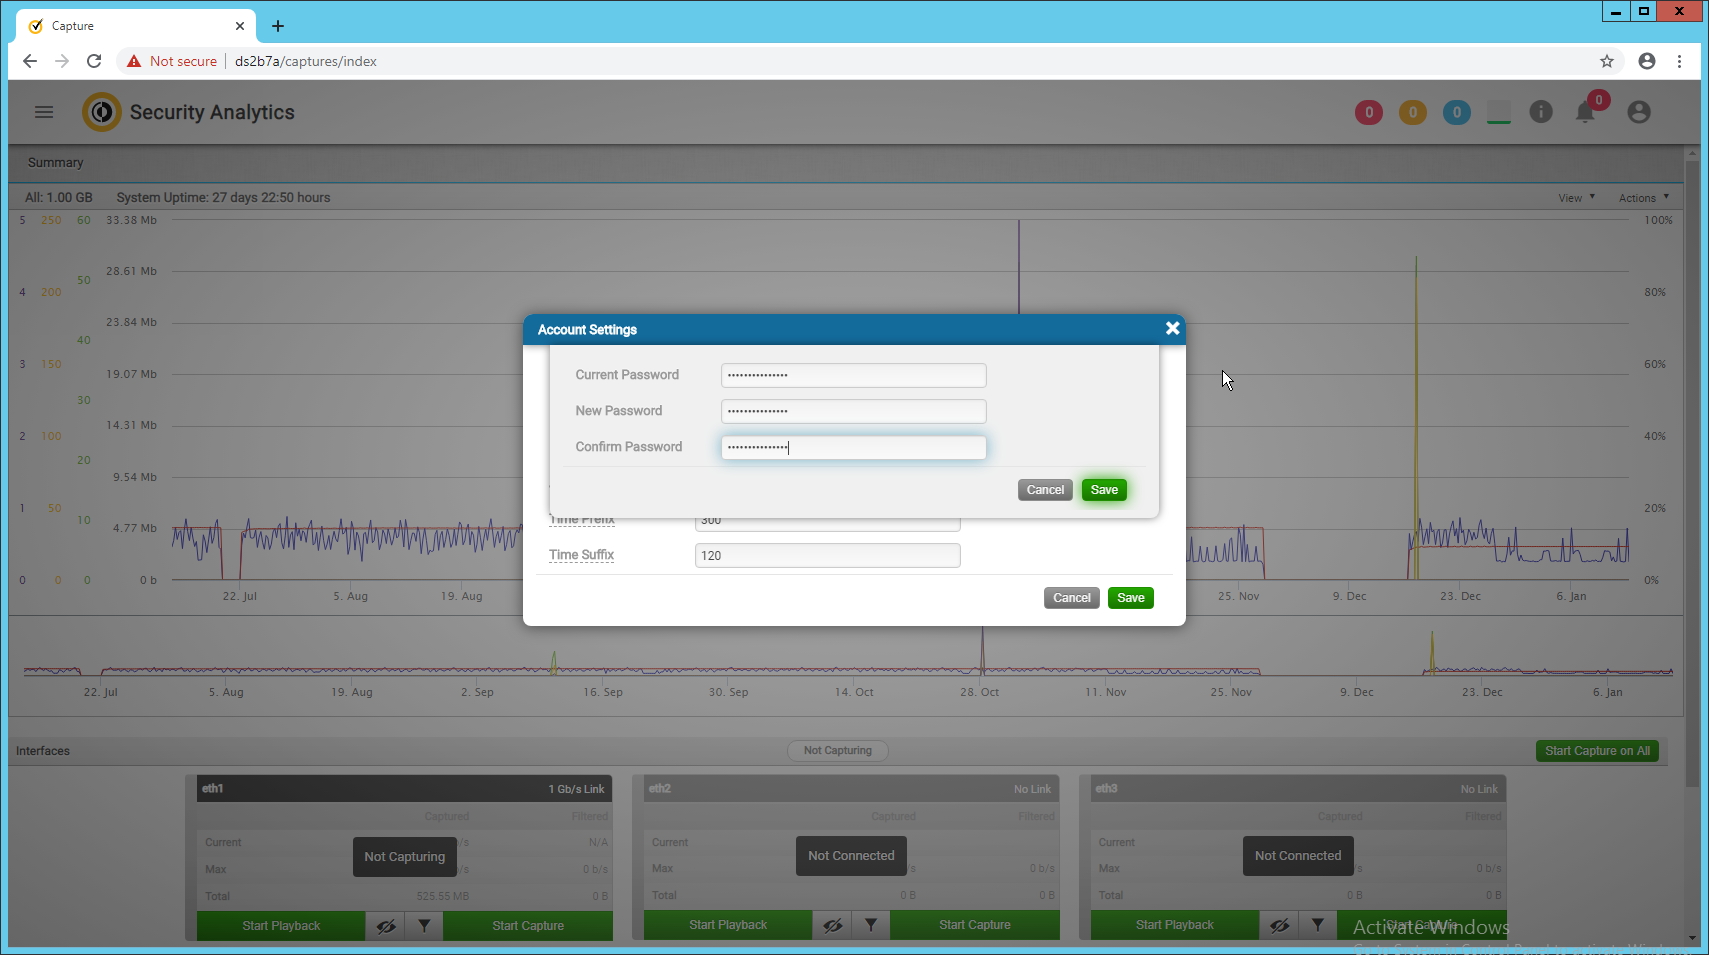Click the red alert counter badge
The height and width of the screenshot is (955, 1709).
tap(1368, 113)
